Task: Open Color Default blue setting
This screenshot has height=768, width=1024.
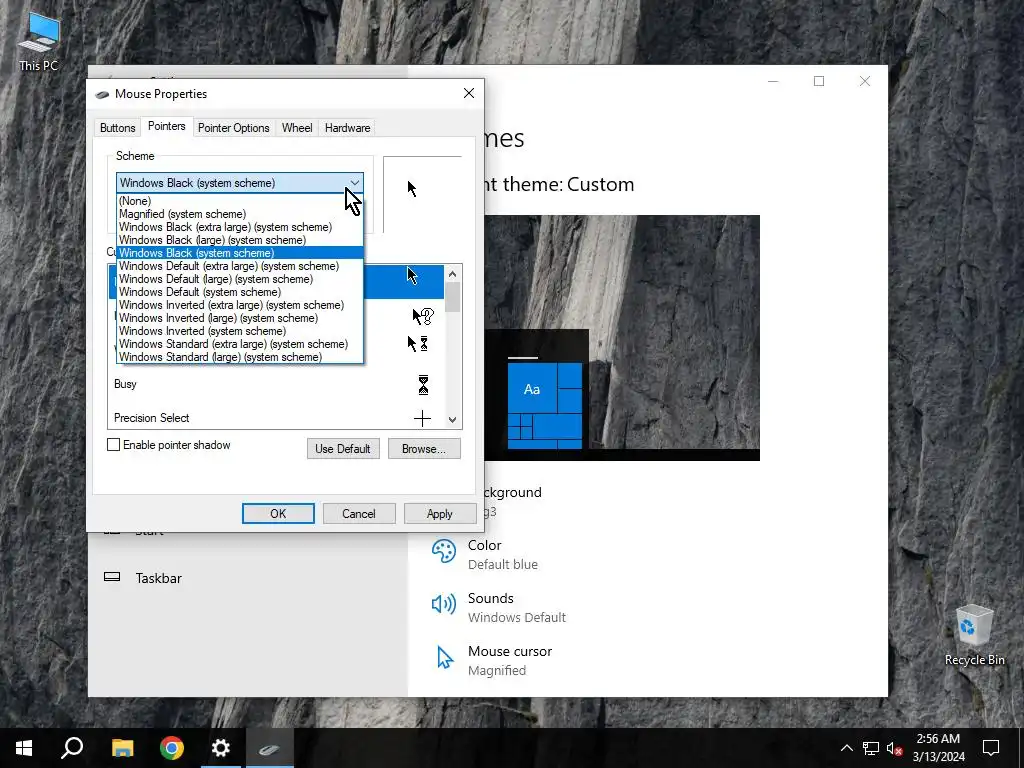Action: coord(503,554)
